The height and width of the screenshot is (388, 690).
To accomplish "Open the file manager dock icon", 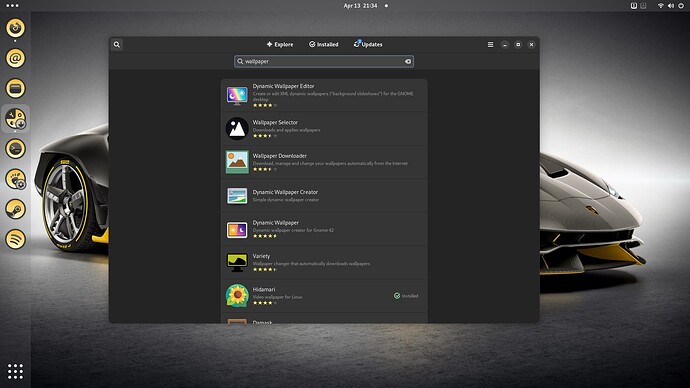I will (x=15, y=88).
